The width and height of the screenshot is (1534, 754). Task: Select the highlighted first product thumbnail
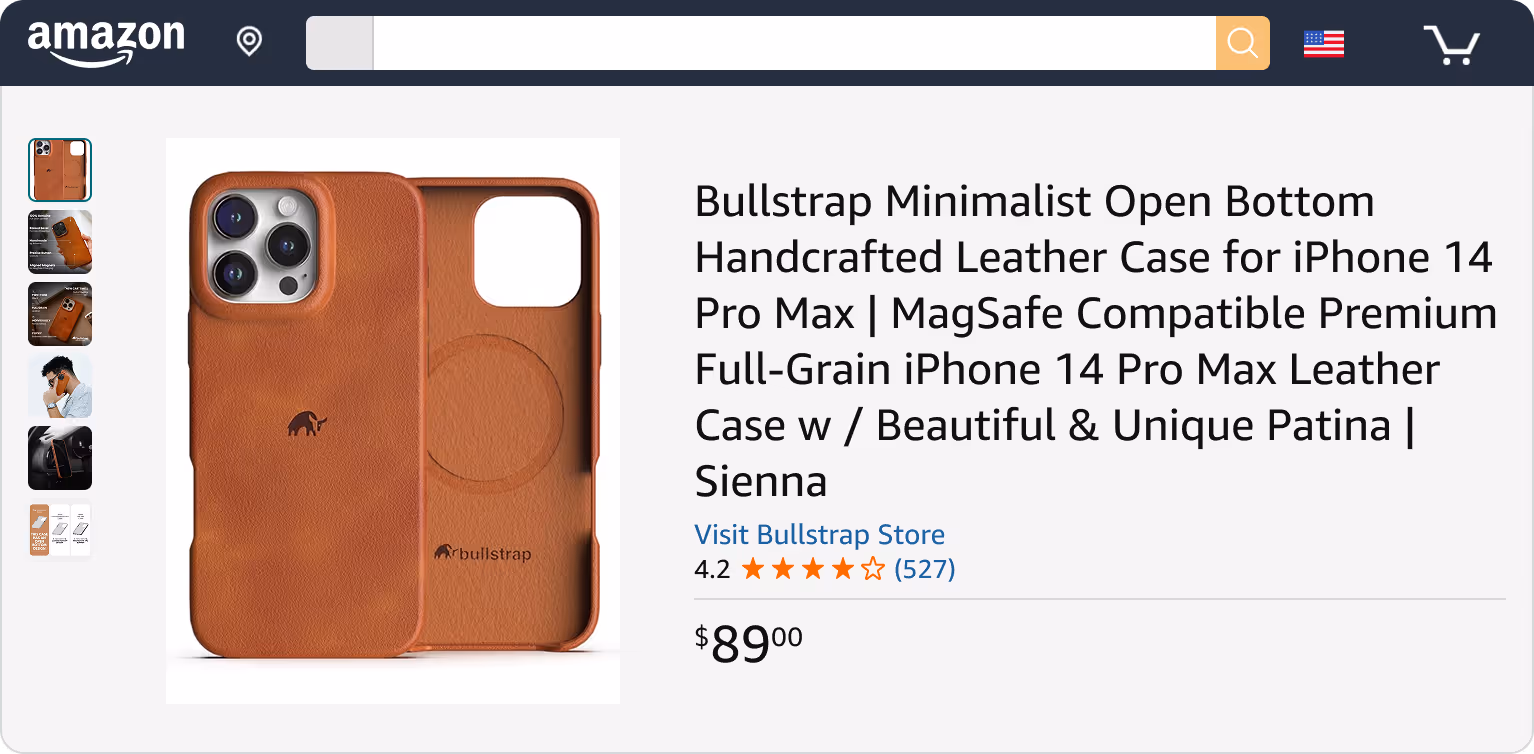[x=60, y=170]
